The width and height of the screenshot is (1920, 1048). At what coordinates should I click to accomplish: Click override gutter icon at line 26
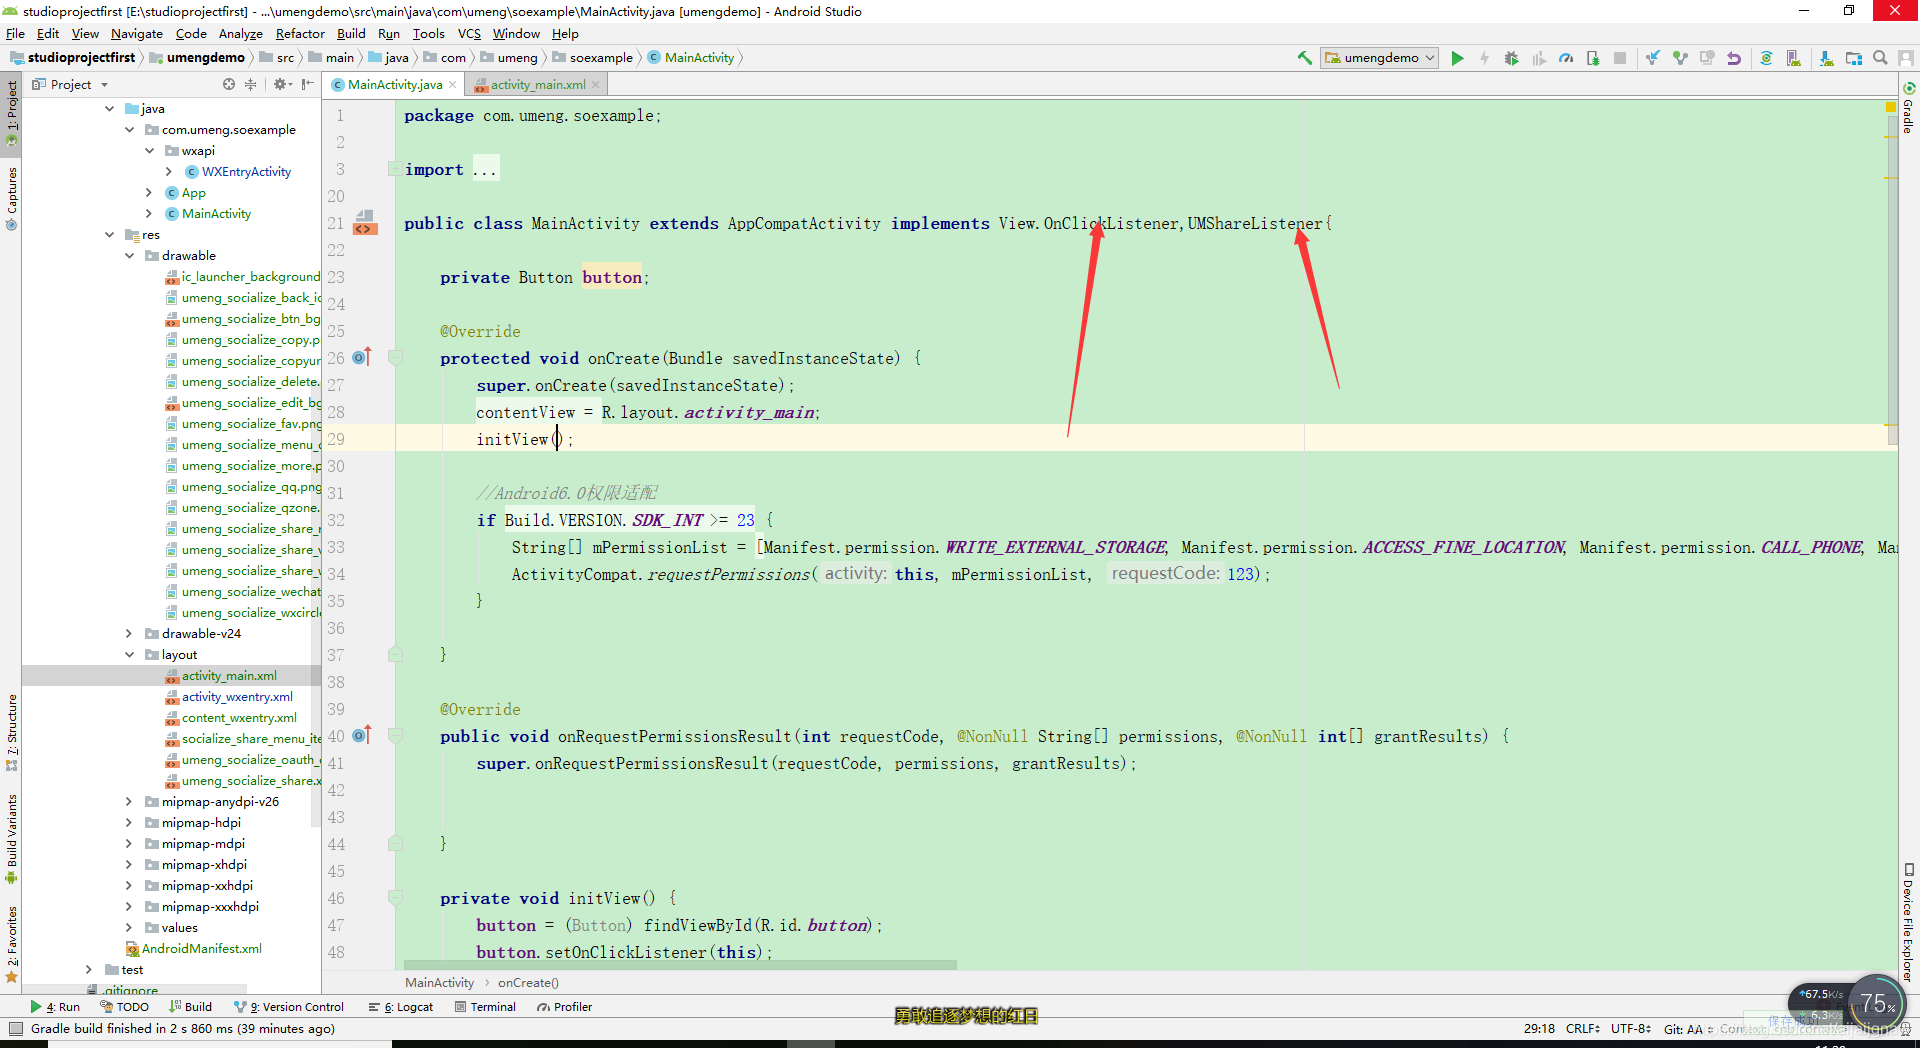click(x=362, y=357)
